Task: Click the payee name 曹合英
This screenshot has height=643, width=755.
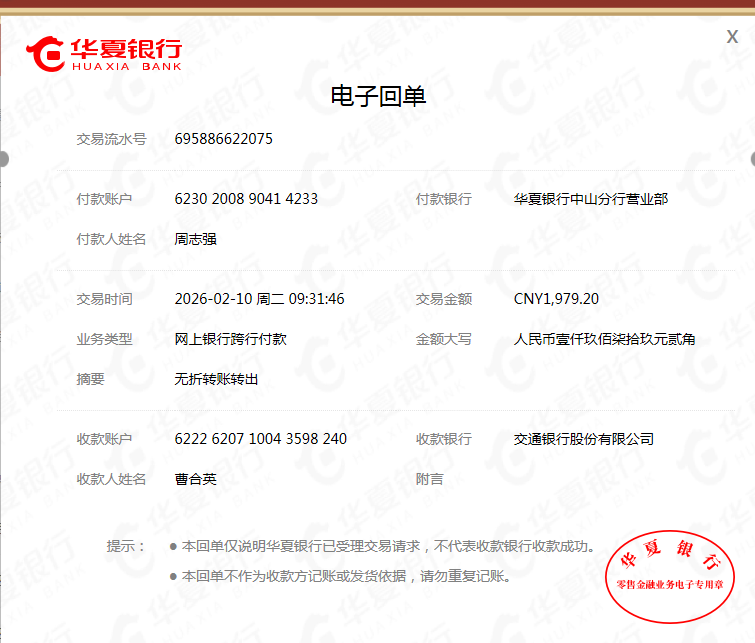Action: click(x=195, y=479)
